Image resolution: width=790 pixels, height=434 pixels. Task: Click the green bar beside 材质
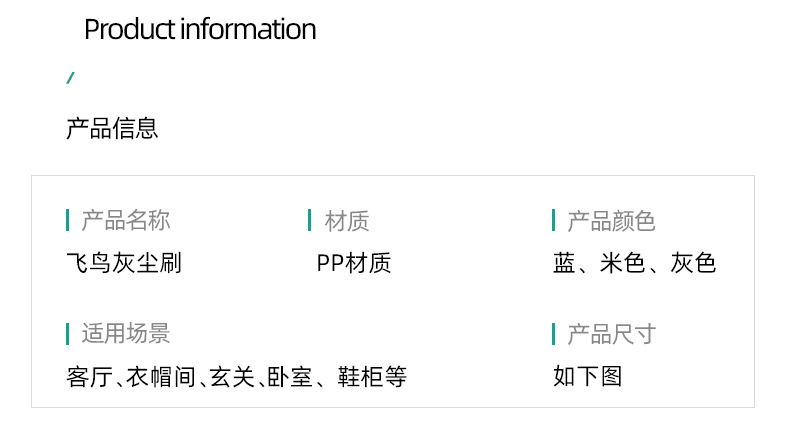[x=310, y=220]
